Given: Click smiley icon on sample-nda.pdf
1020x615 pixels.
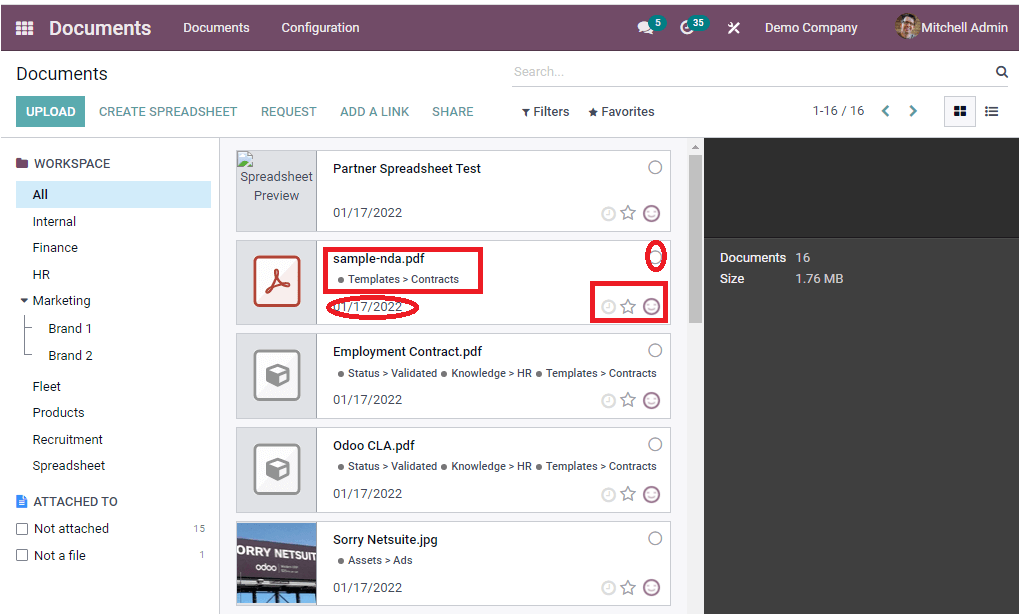Looking at the screenshot, I should [651, 307].
